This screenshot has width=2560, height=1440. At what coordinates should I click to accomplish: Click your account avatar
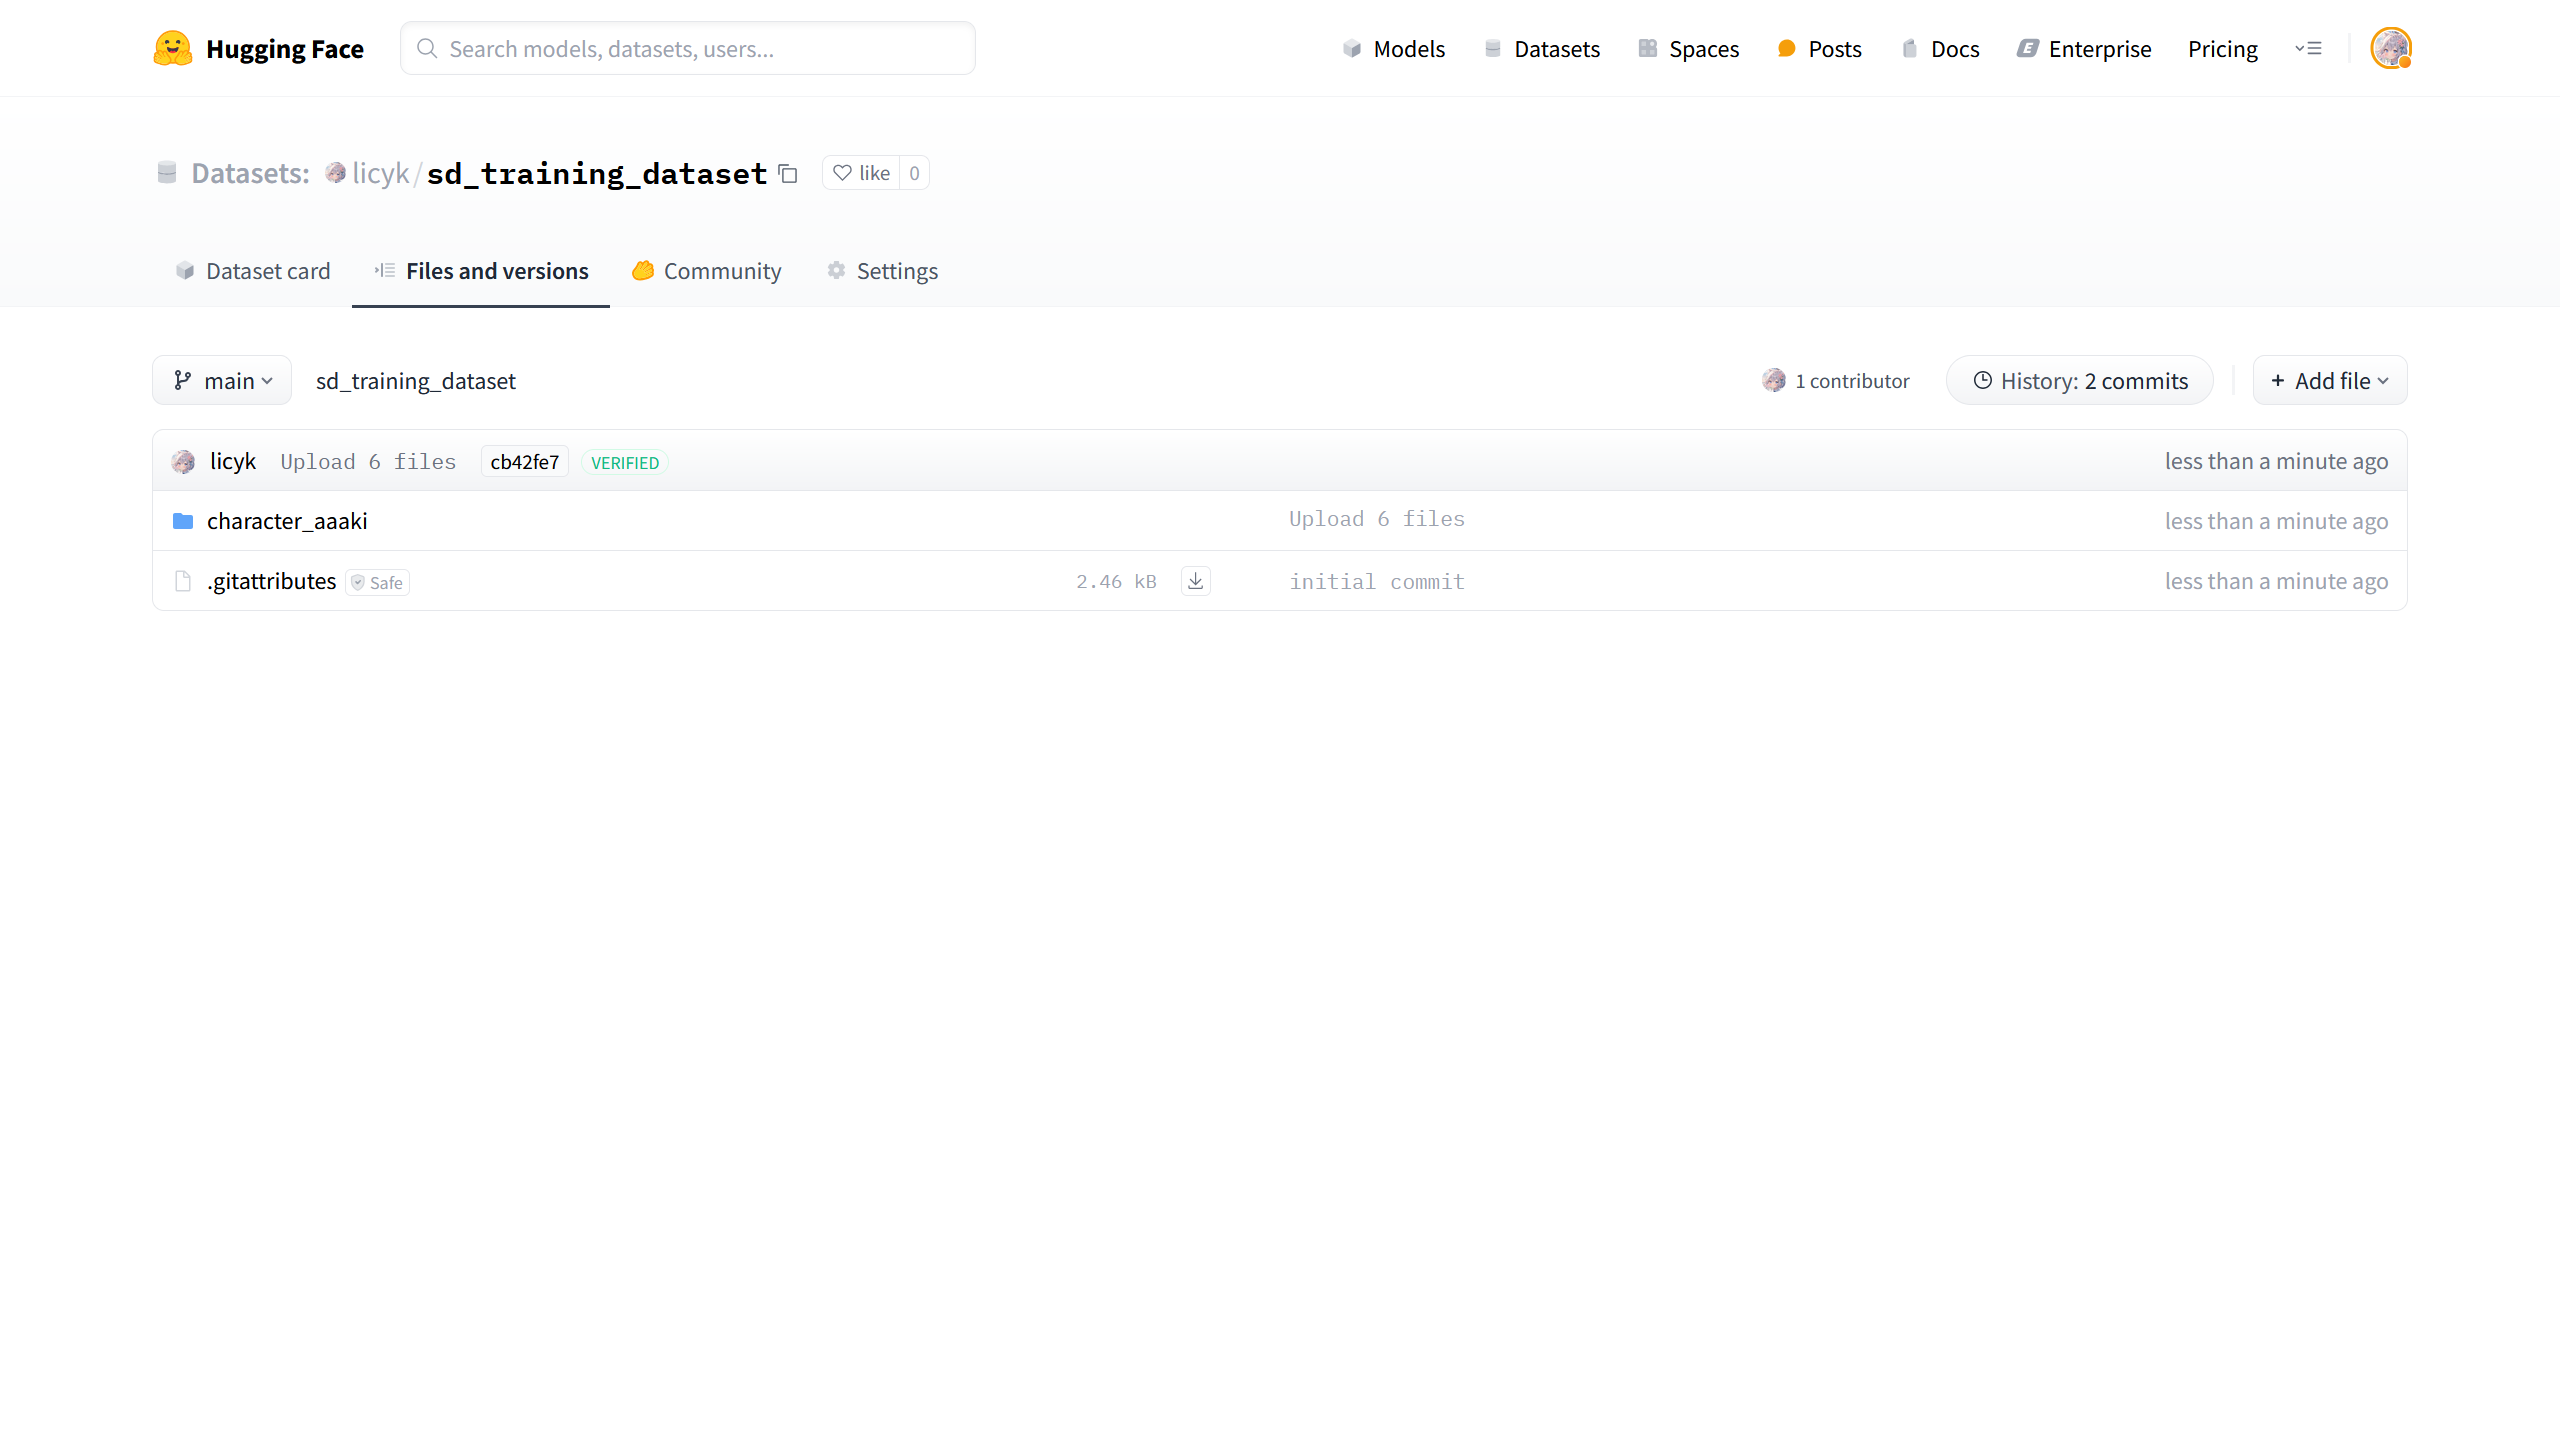tap(2392, 48)
